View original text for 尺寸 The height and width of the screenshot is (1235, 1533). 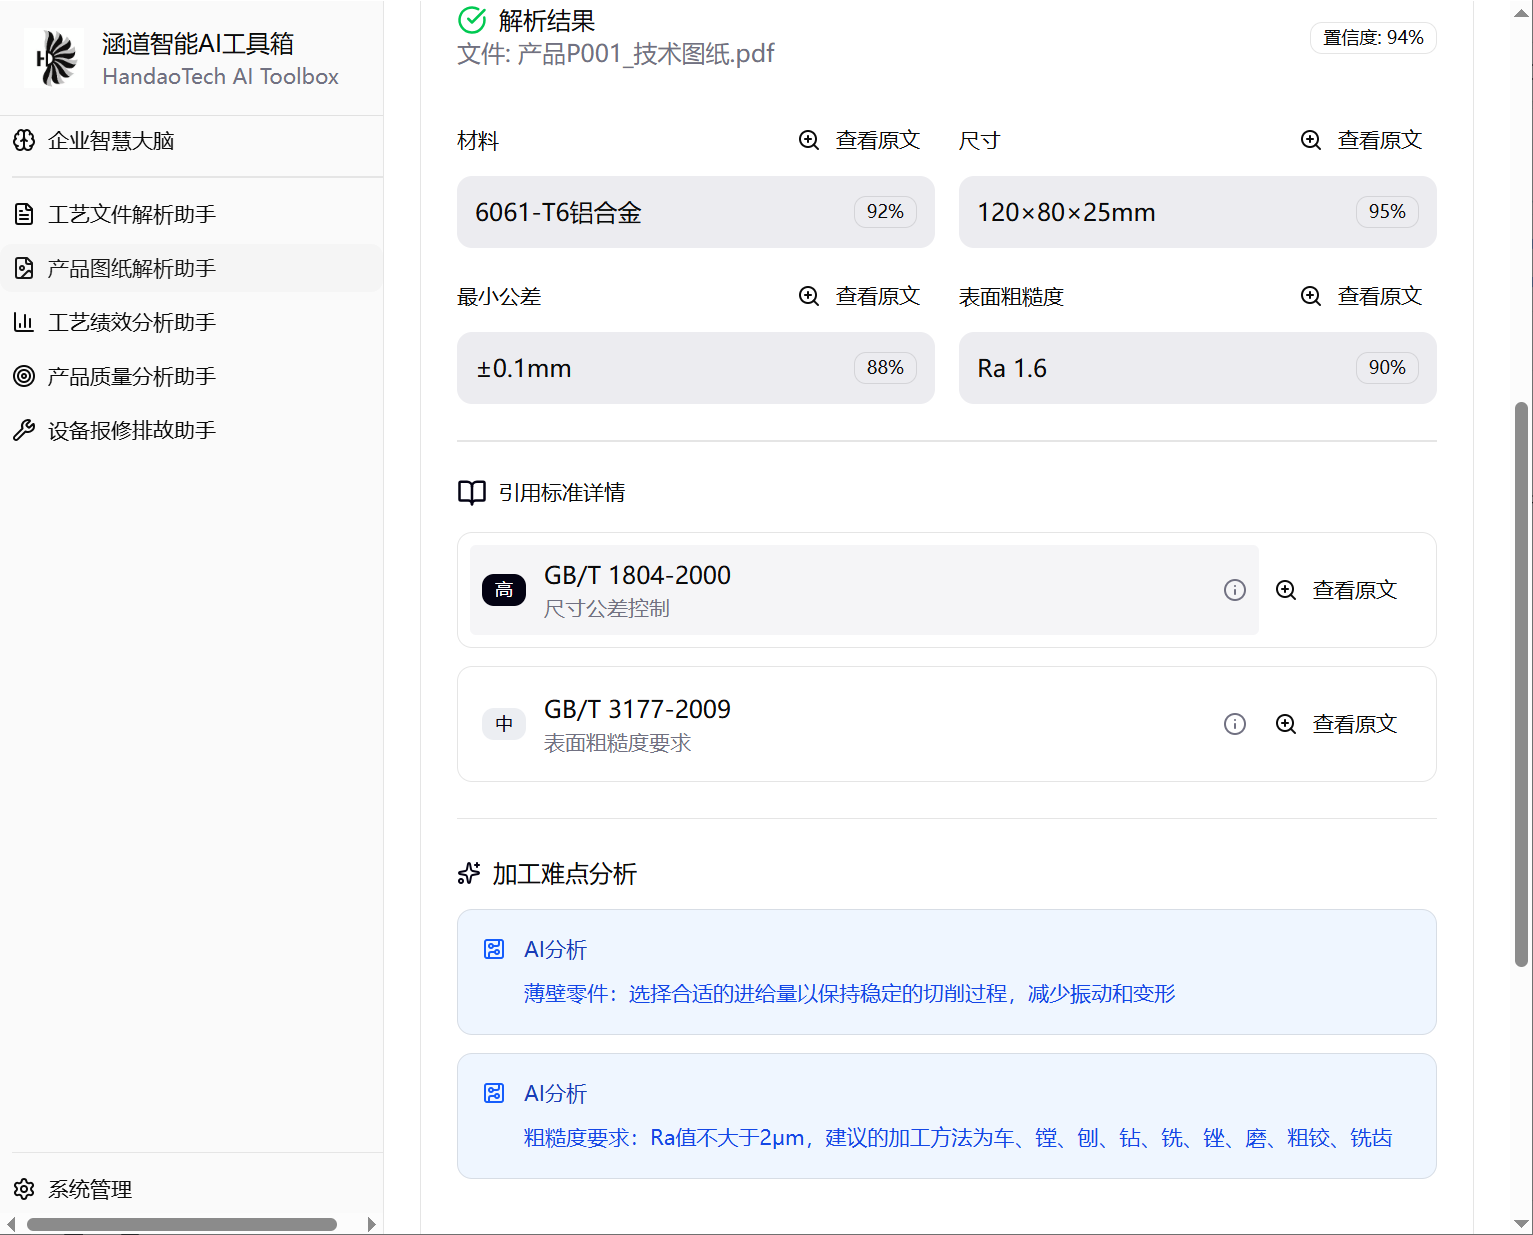tap(1362, 140)
